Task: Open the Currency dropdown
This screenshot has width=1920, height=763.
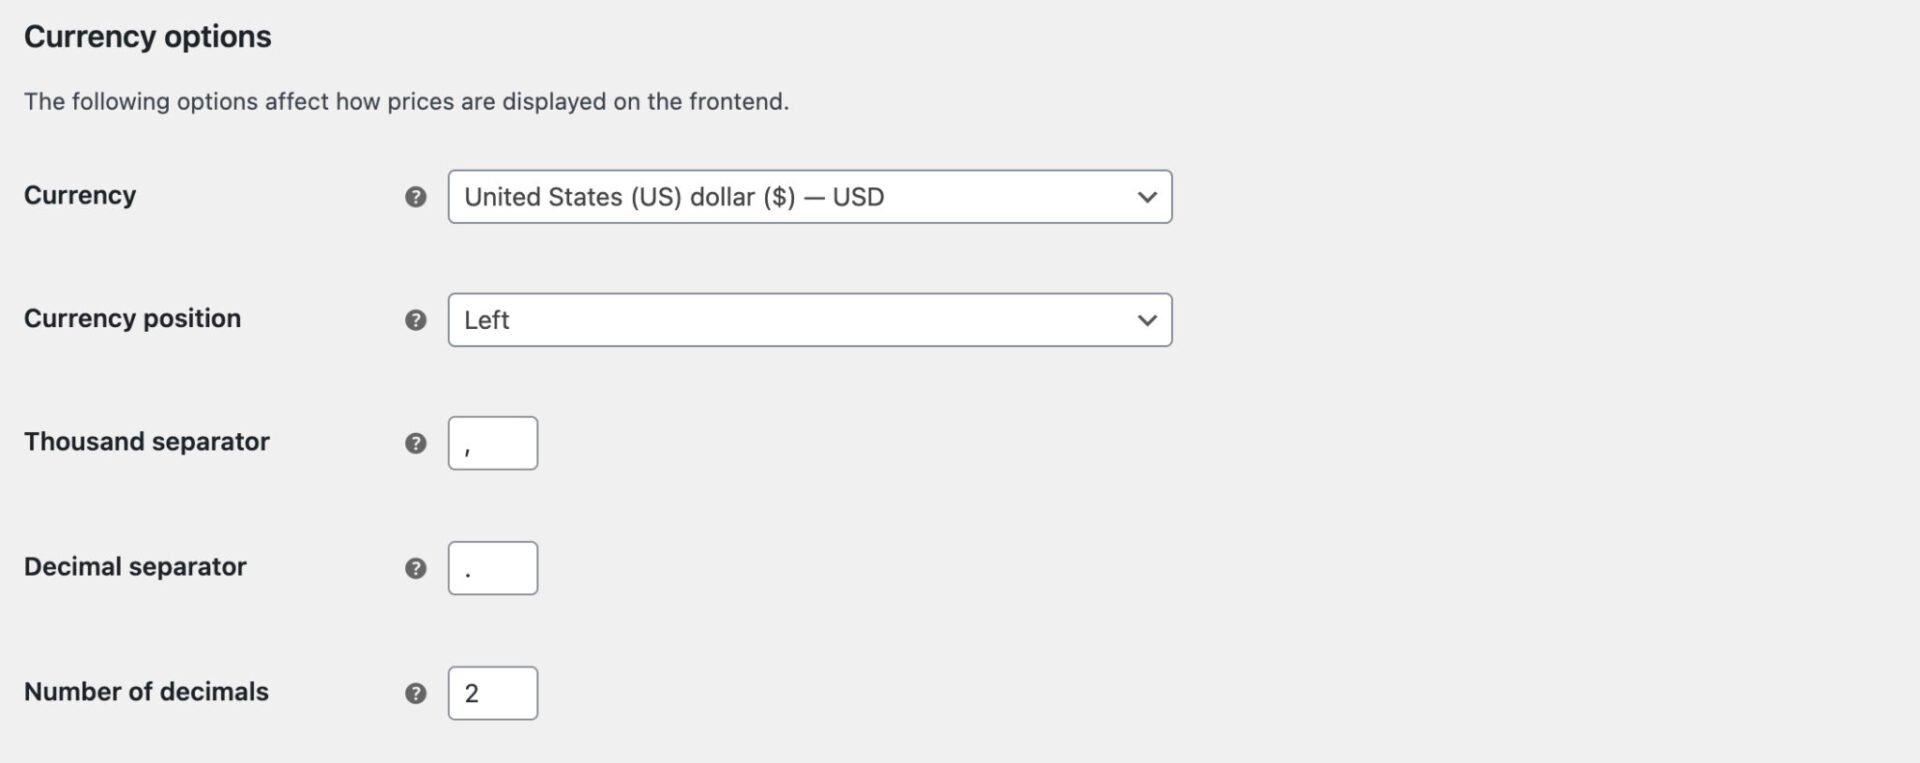Action: (x=810, y=197)
